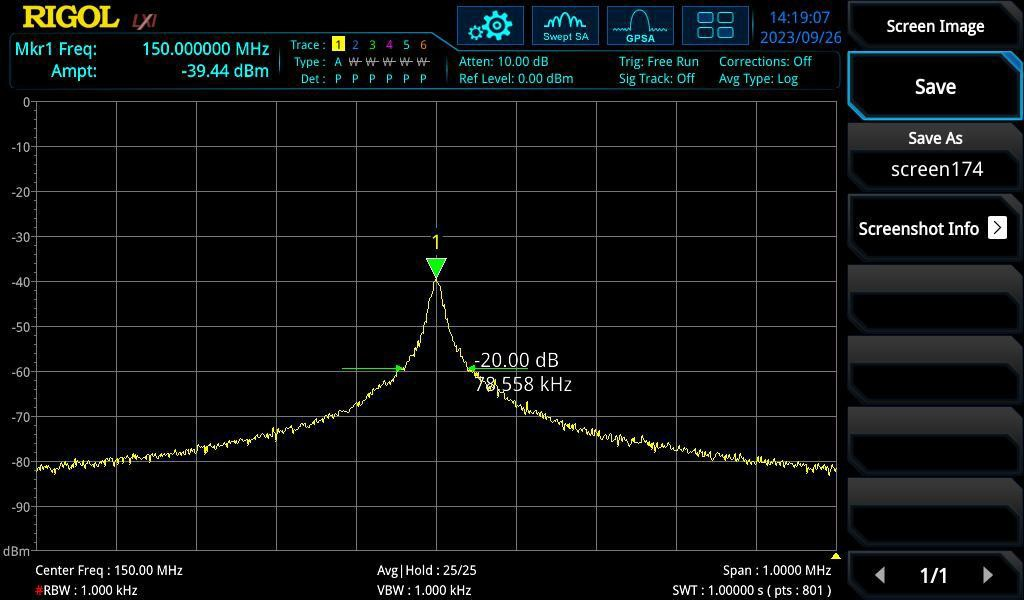
Task: Open the Trig Free Run setting
Action: click(658, 61)
